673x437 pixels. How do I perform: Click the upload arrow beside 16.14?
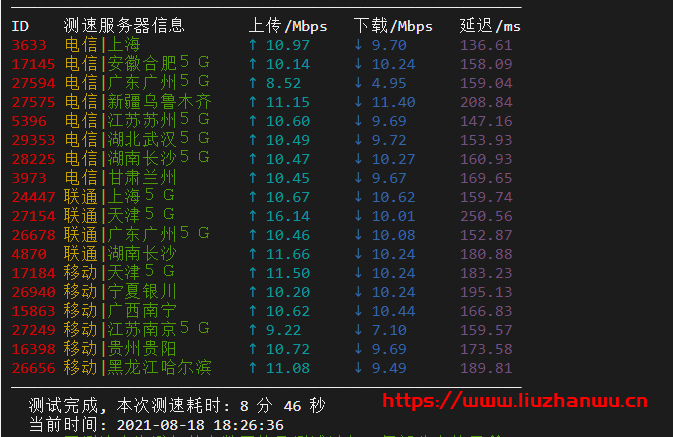click(x=253, y=215)
